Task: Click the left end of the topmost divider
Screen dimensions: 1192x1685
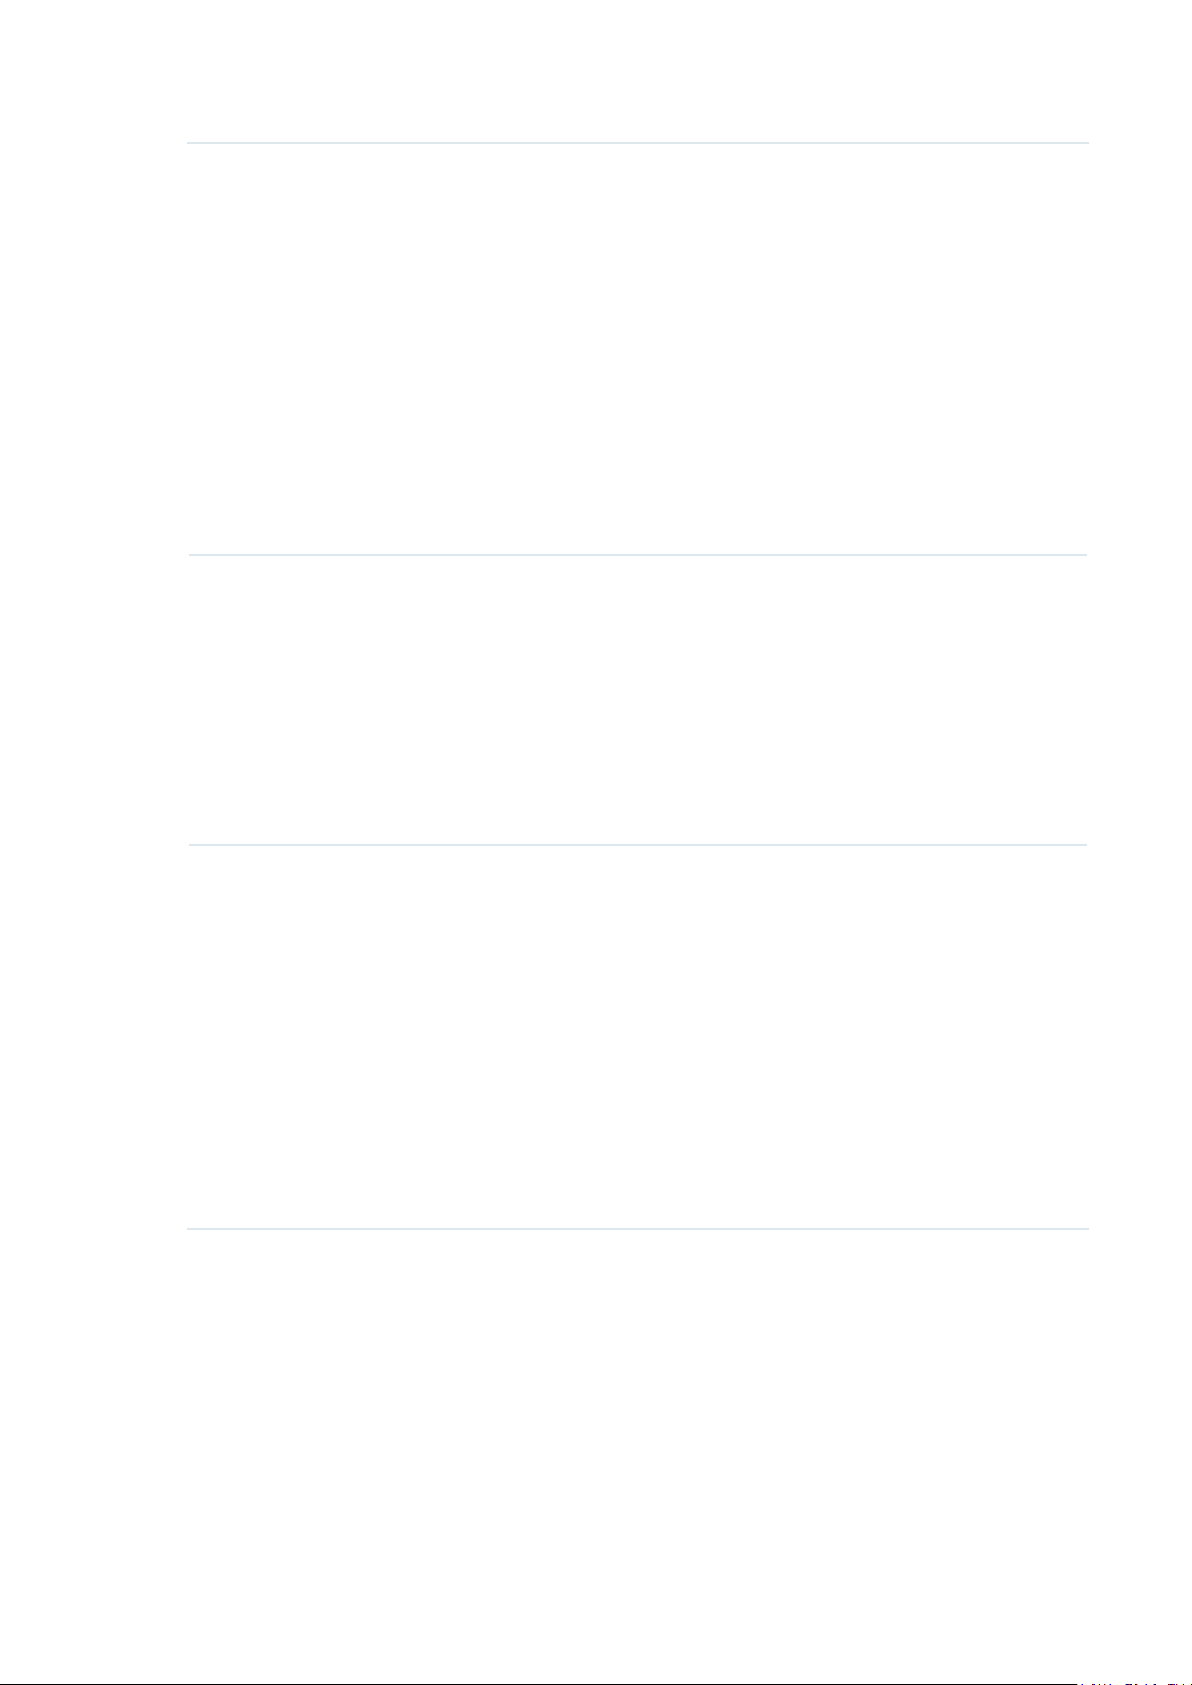Action: click(190, 143)
